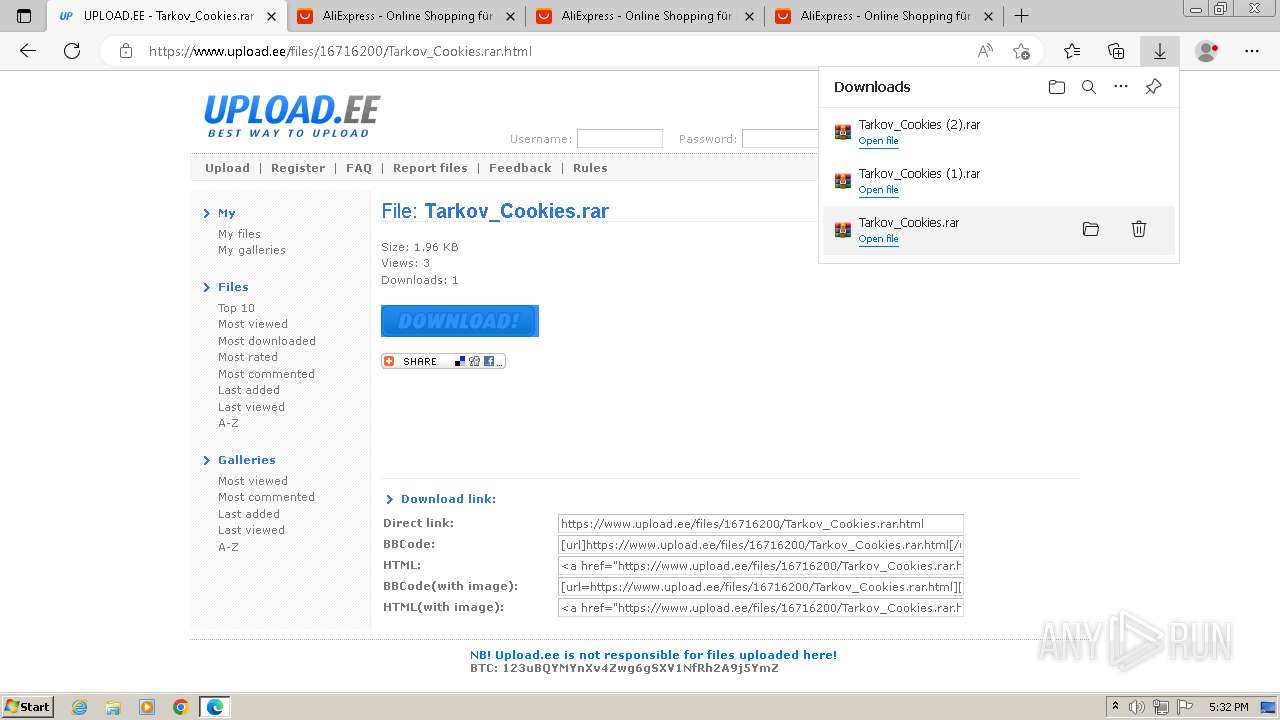Viewport: 1280px width, 720px height.
Task: Select the HTML(with image) text field
Action: pyautogui.click(x=761, y=608)
